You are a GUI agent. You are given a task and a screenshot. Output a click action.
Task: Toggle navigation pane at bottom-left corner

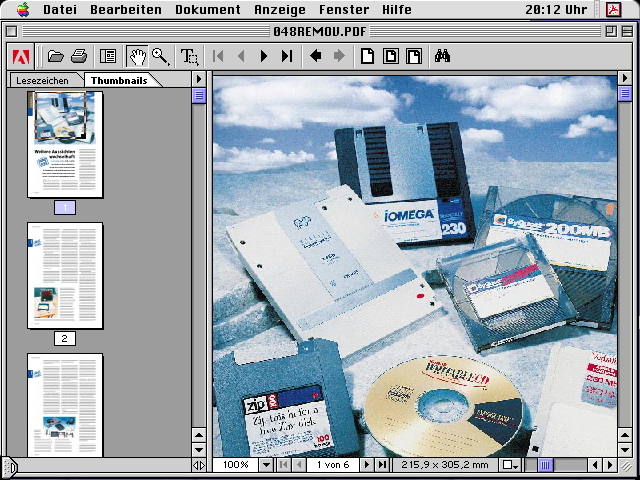(x=9, y=467)
